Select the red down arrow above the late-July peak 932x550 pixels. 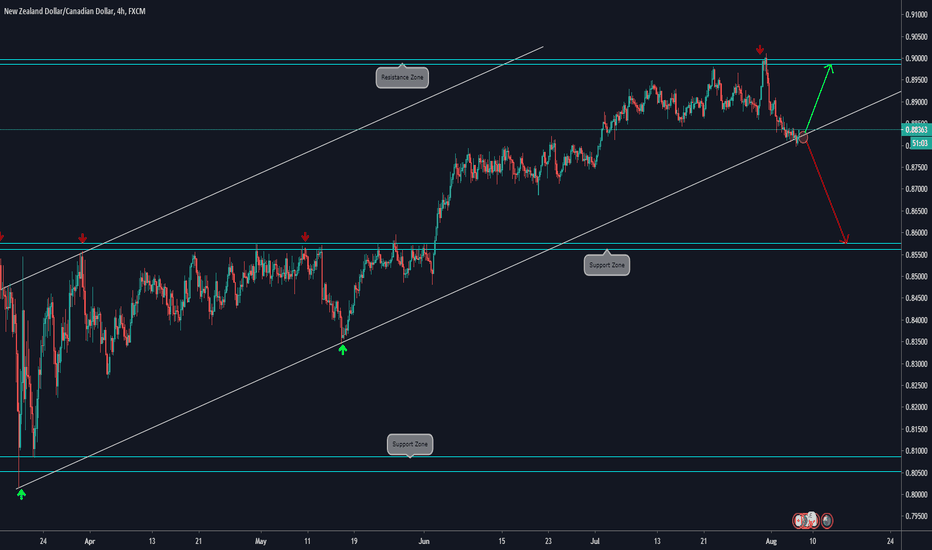[760, 50]
